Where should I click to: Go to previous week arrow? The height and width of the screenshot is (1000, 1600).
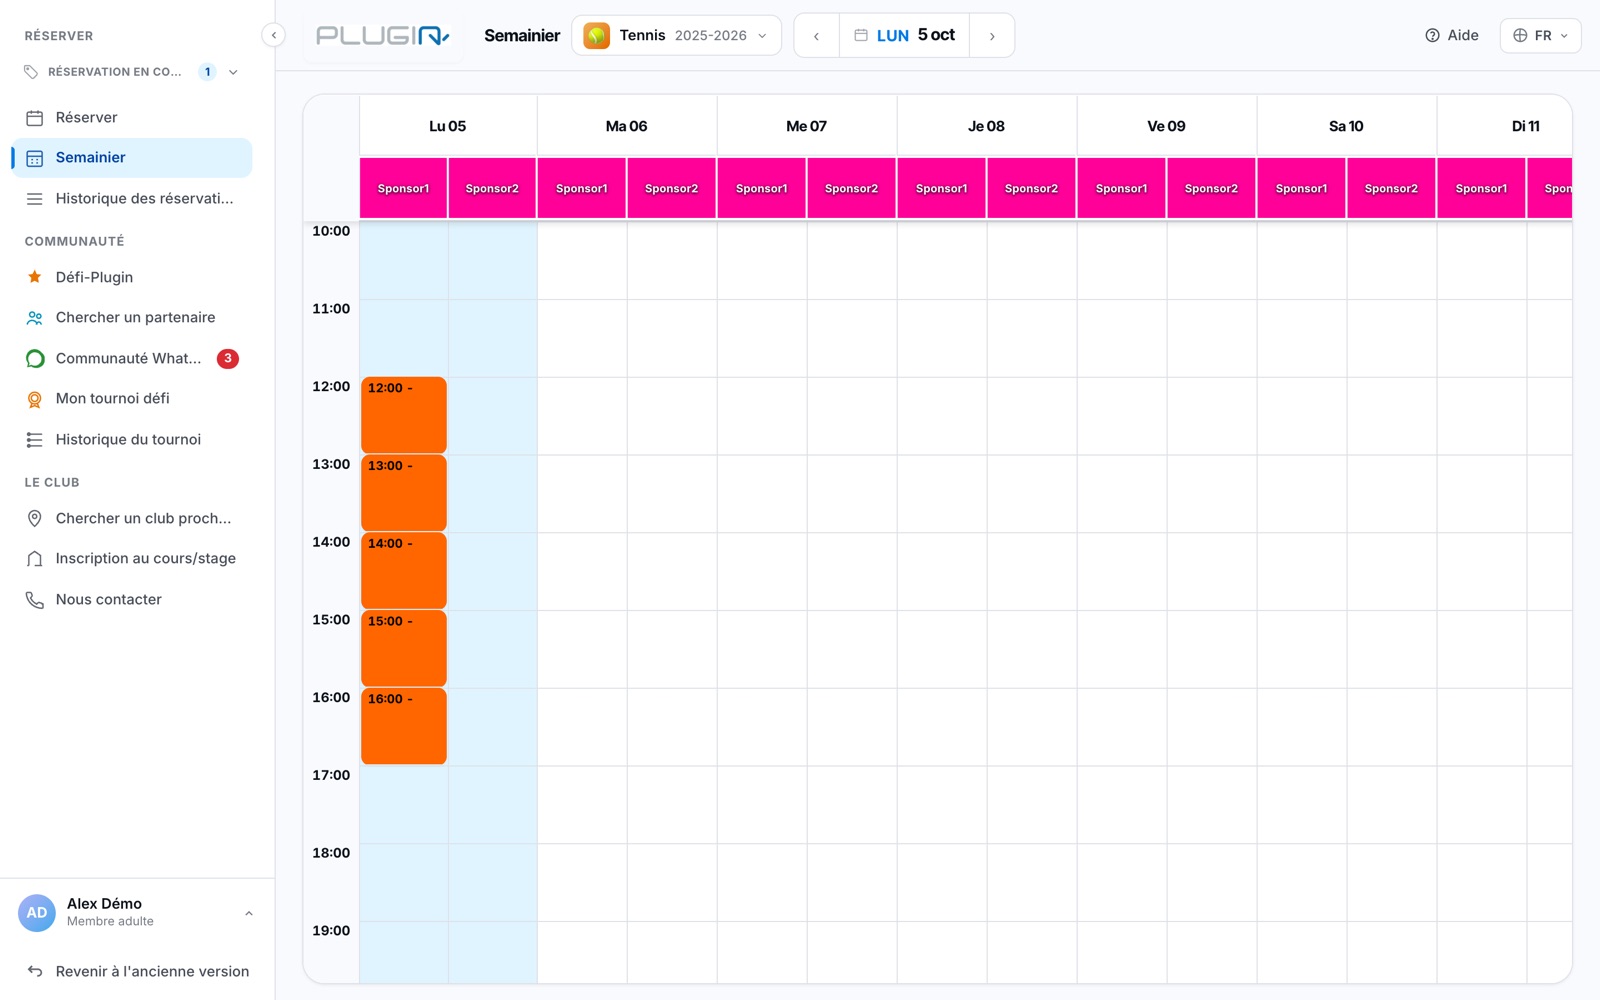[x=816, y=36]
